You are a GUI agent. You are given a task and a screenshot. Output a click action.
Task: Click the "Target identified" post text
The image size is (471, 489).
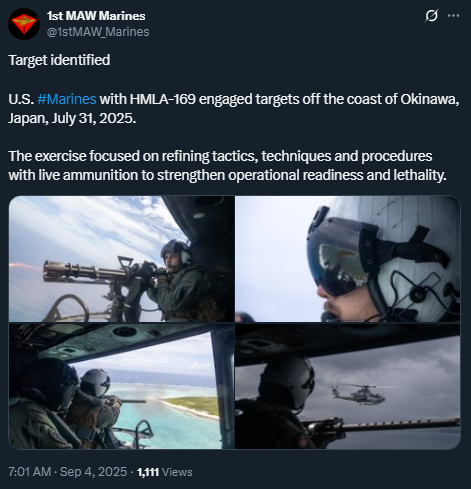59,60
